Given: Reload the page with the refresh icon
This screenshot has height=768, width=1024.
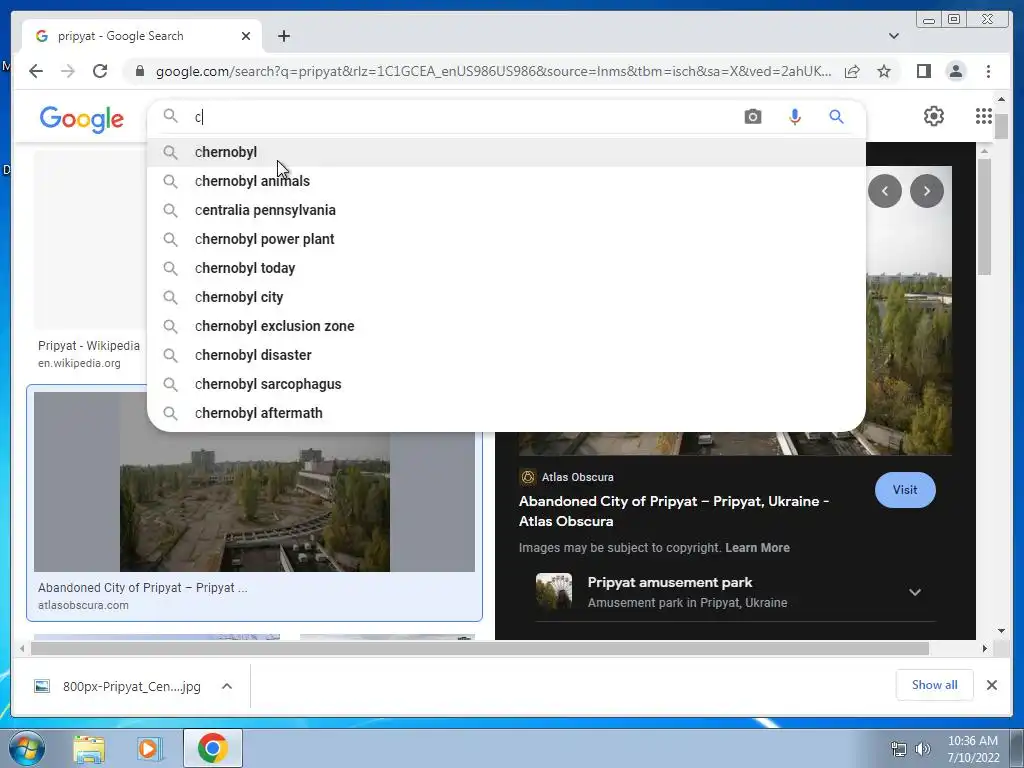Looking at the screenshot, I should click(x=100, y=71).
